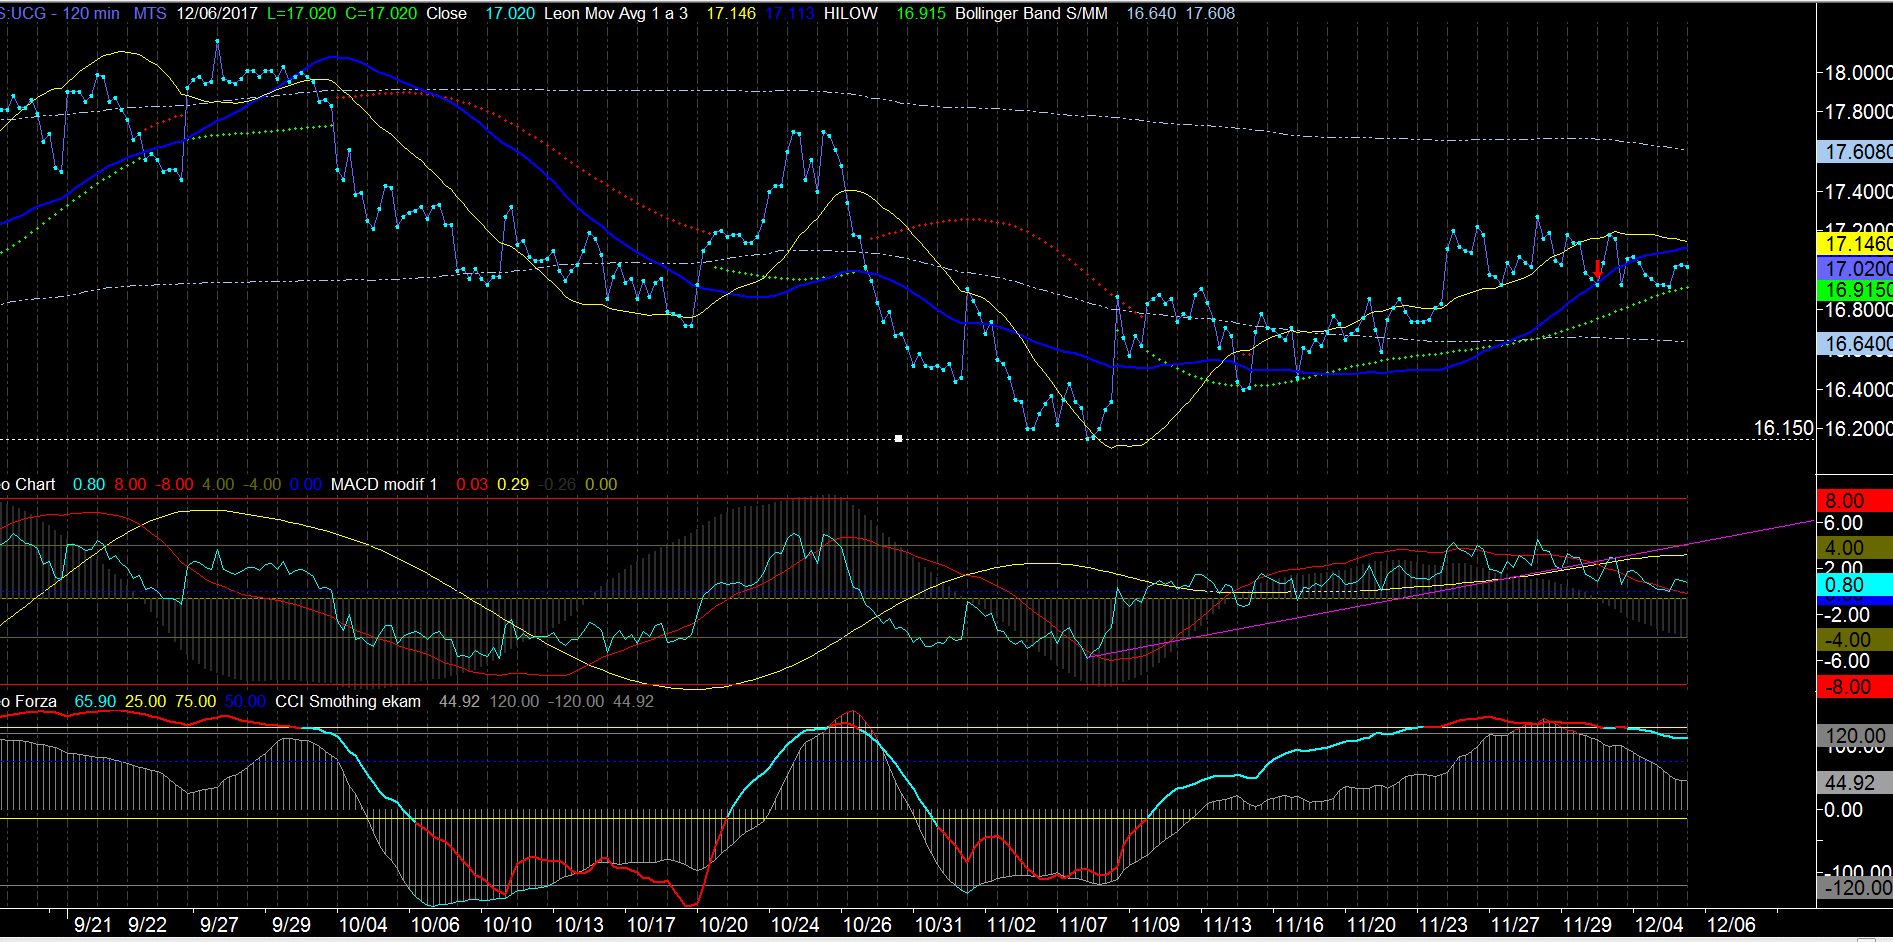Click the red down arrow marker on price chart
Viewport: 1893px width, 942px height.
point(1598,270)
